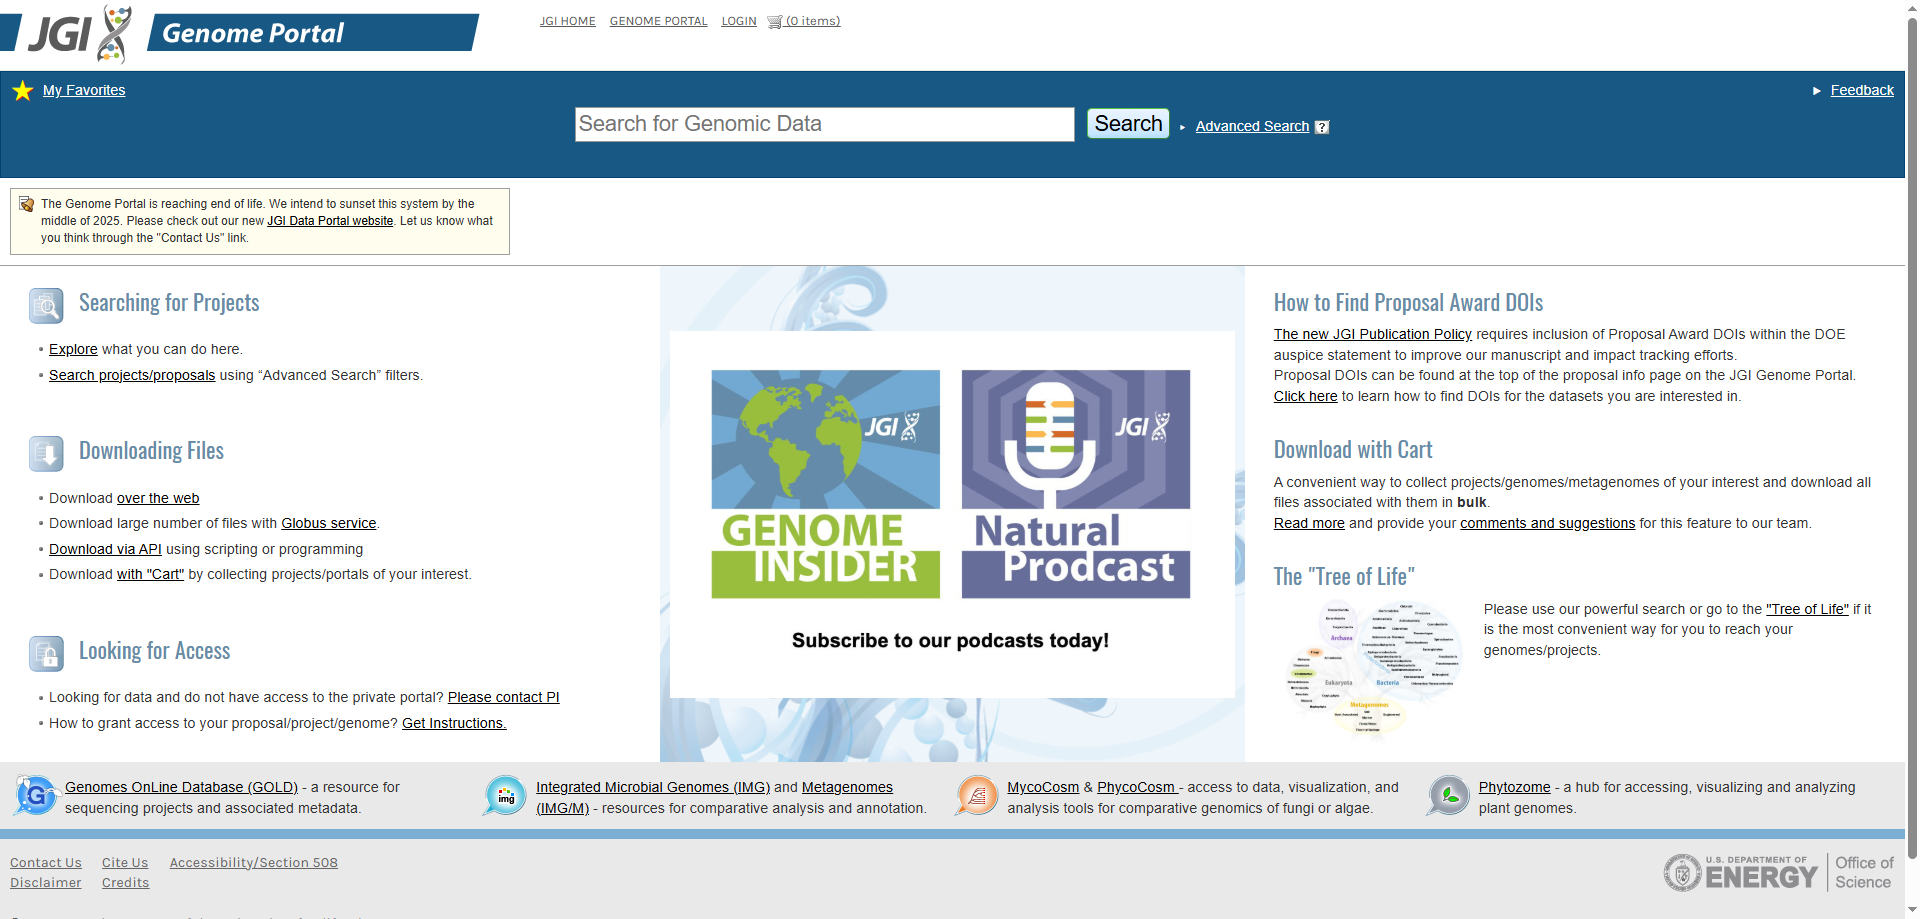The width and height of the screenshot is (1920, 919).
Task: Open the JGI Data Portal website link
Action: [x=330, y=221]
